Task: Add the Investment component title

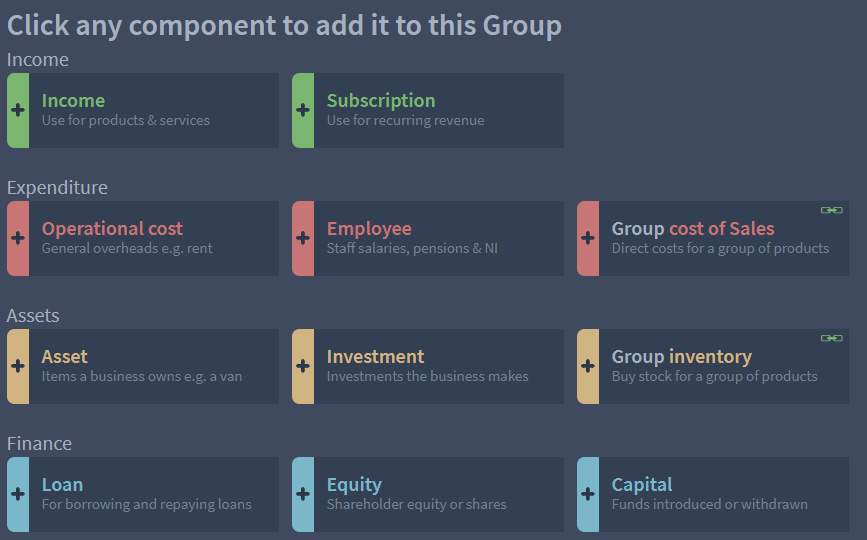Action: [375, 356]
